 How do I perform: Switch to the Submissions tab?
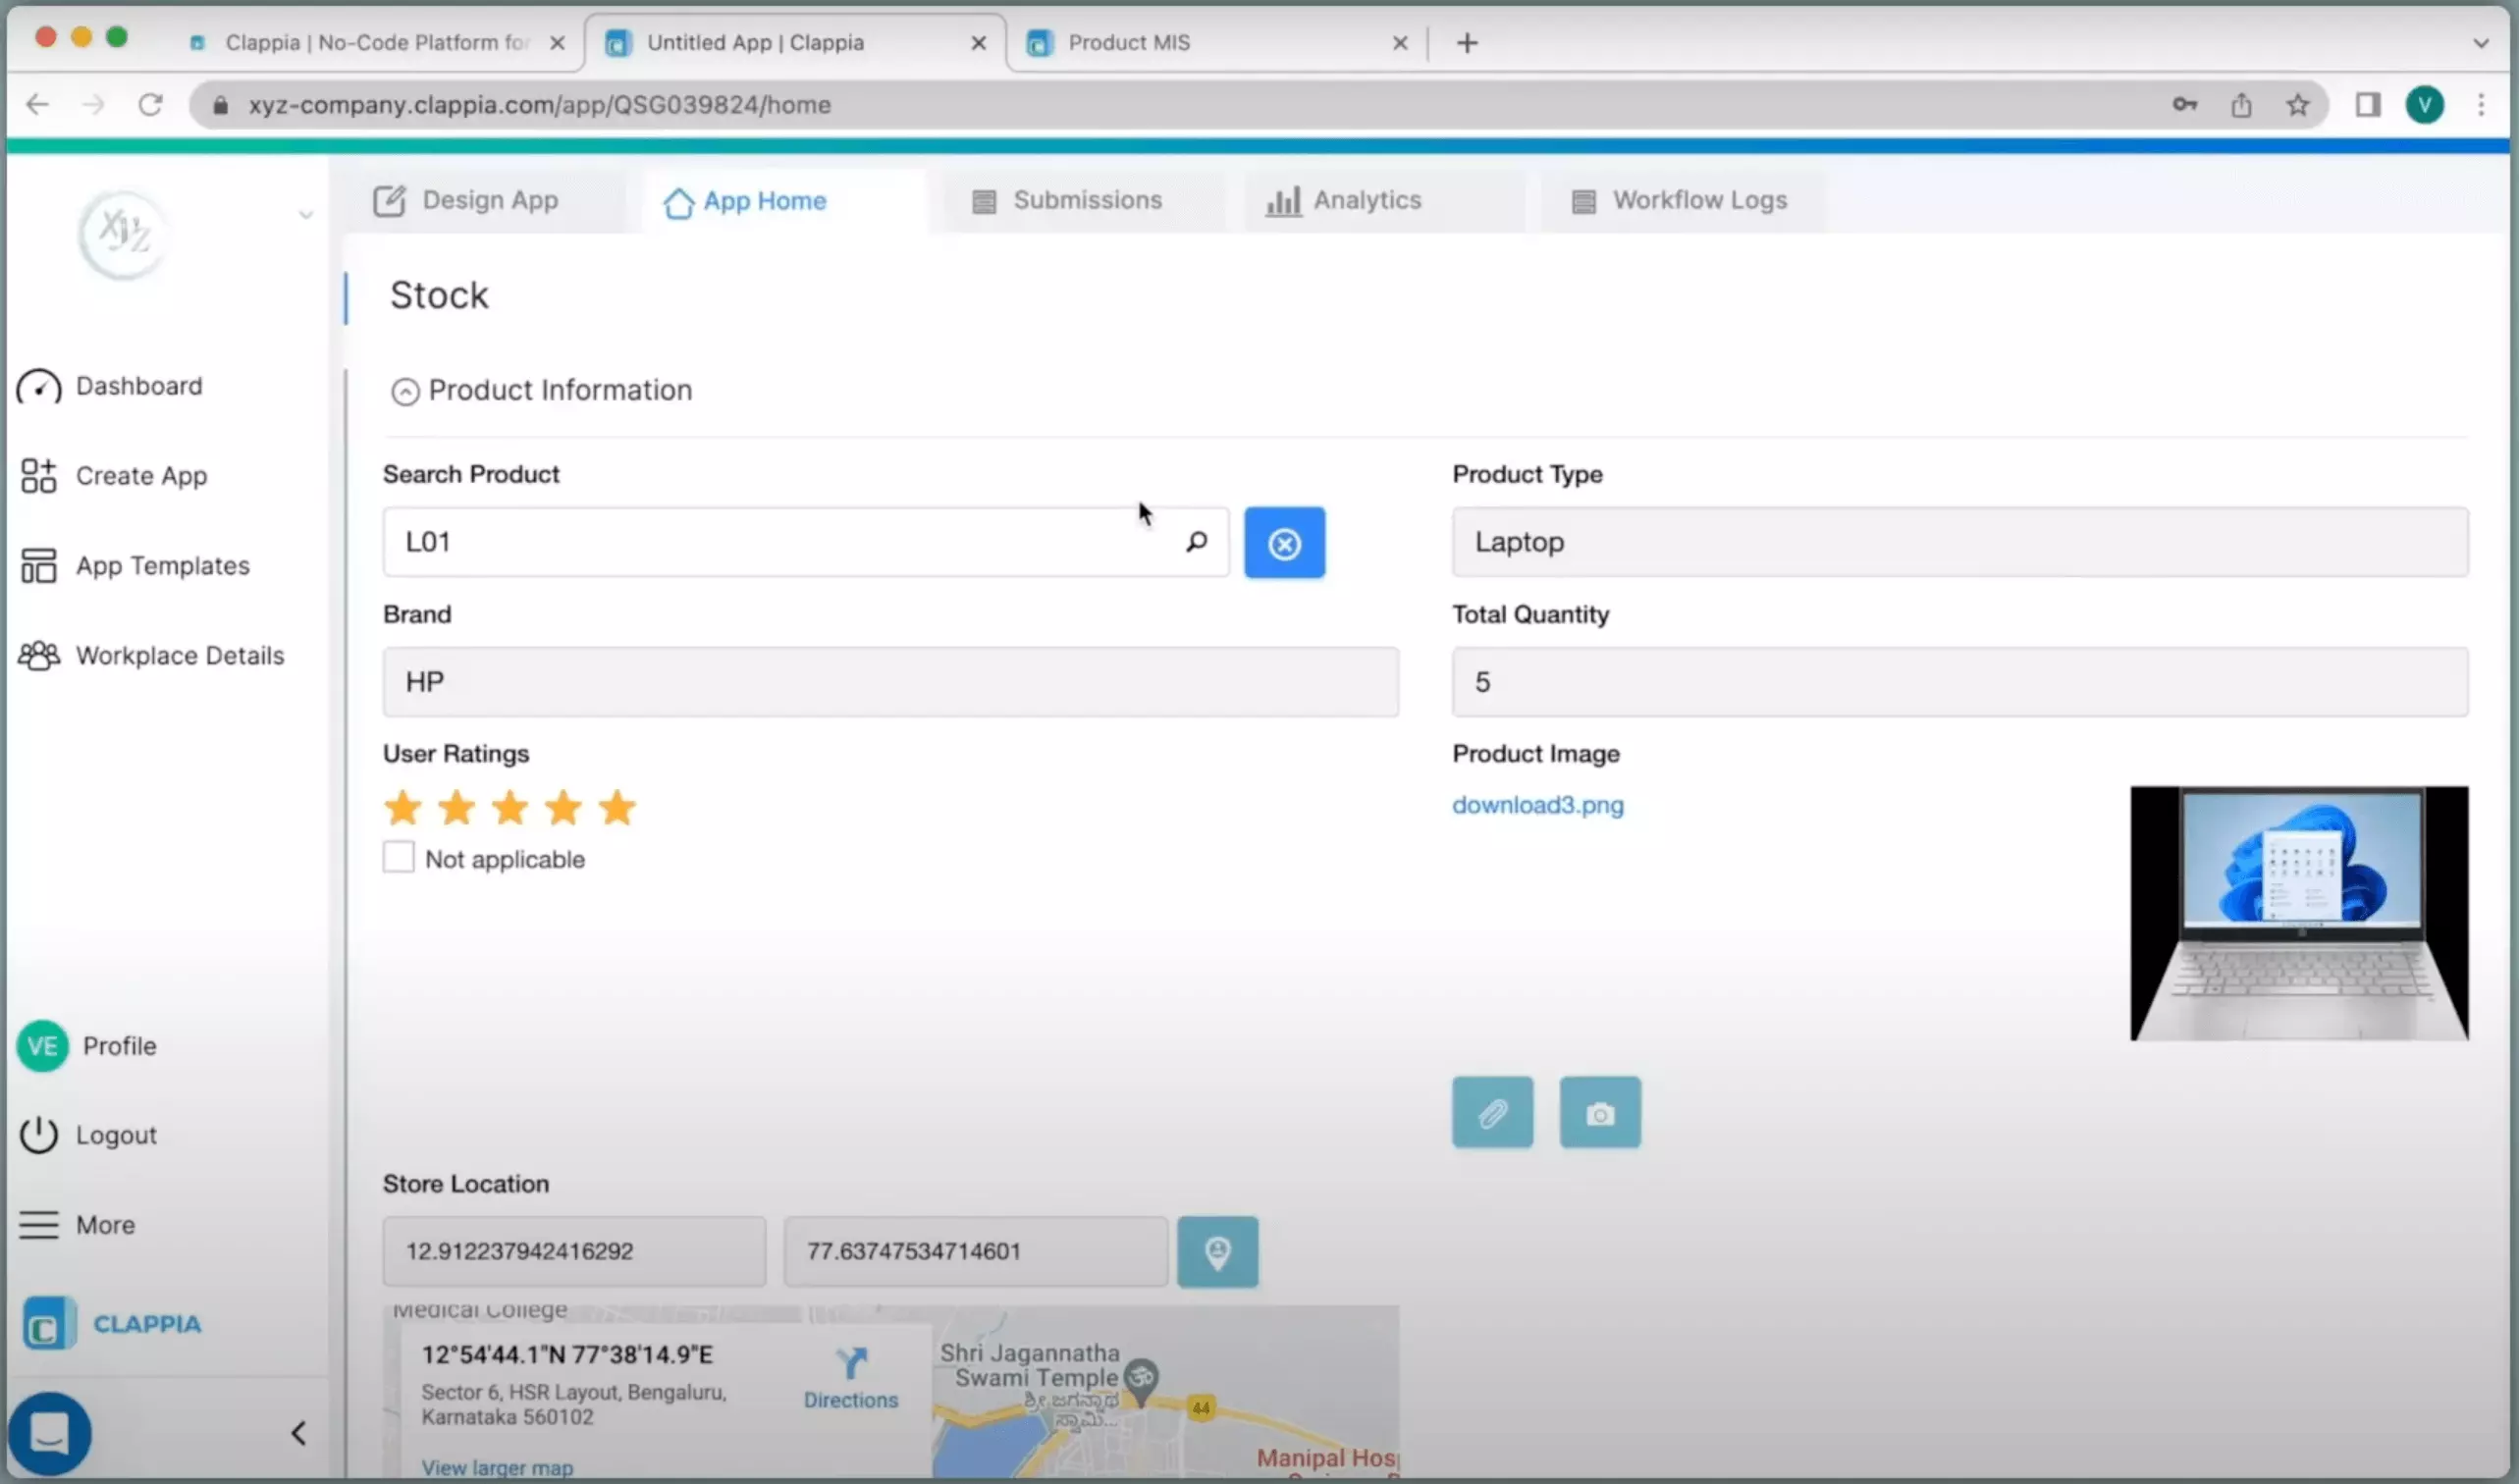[1087, 199]
